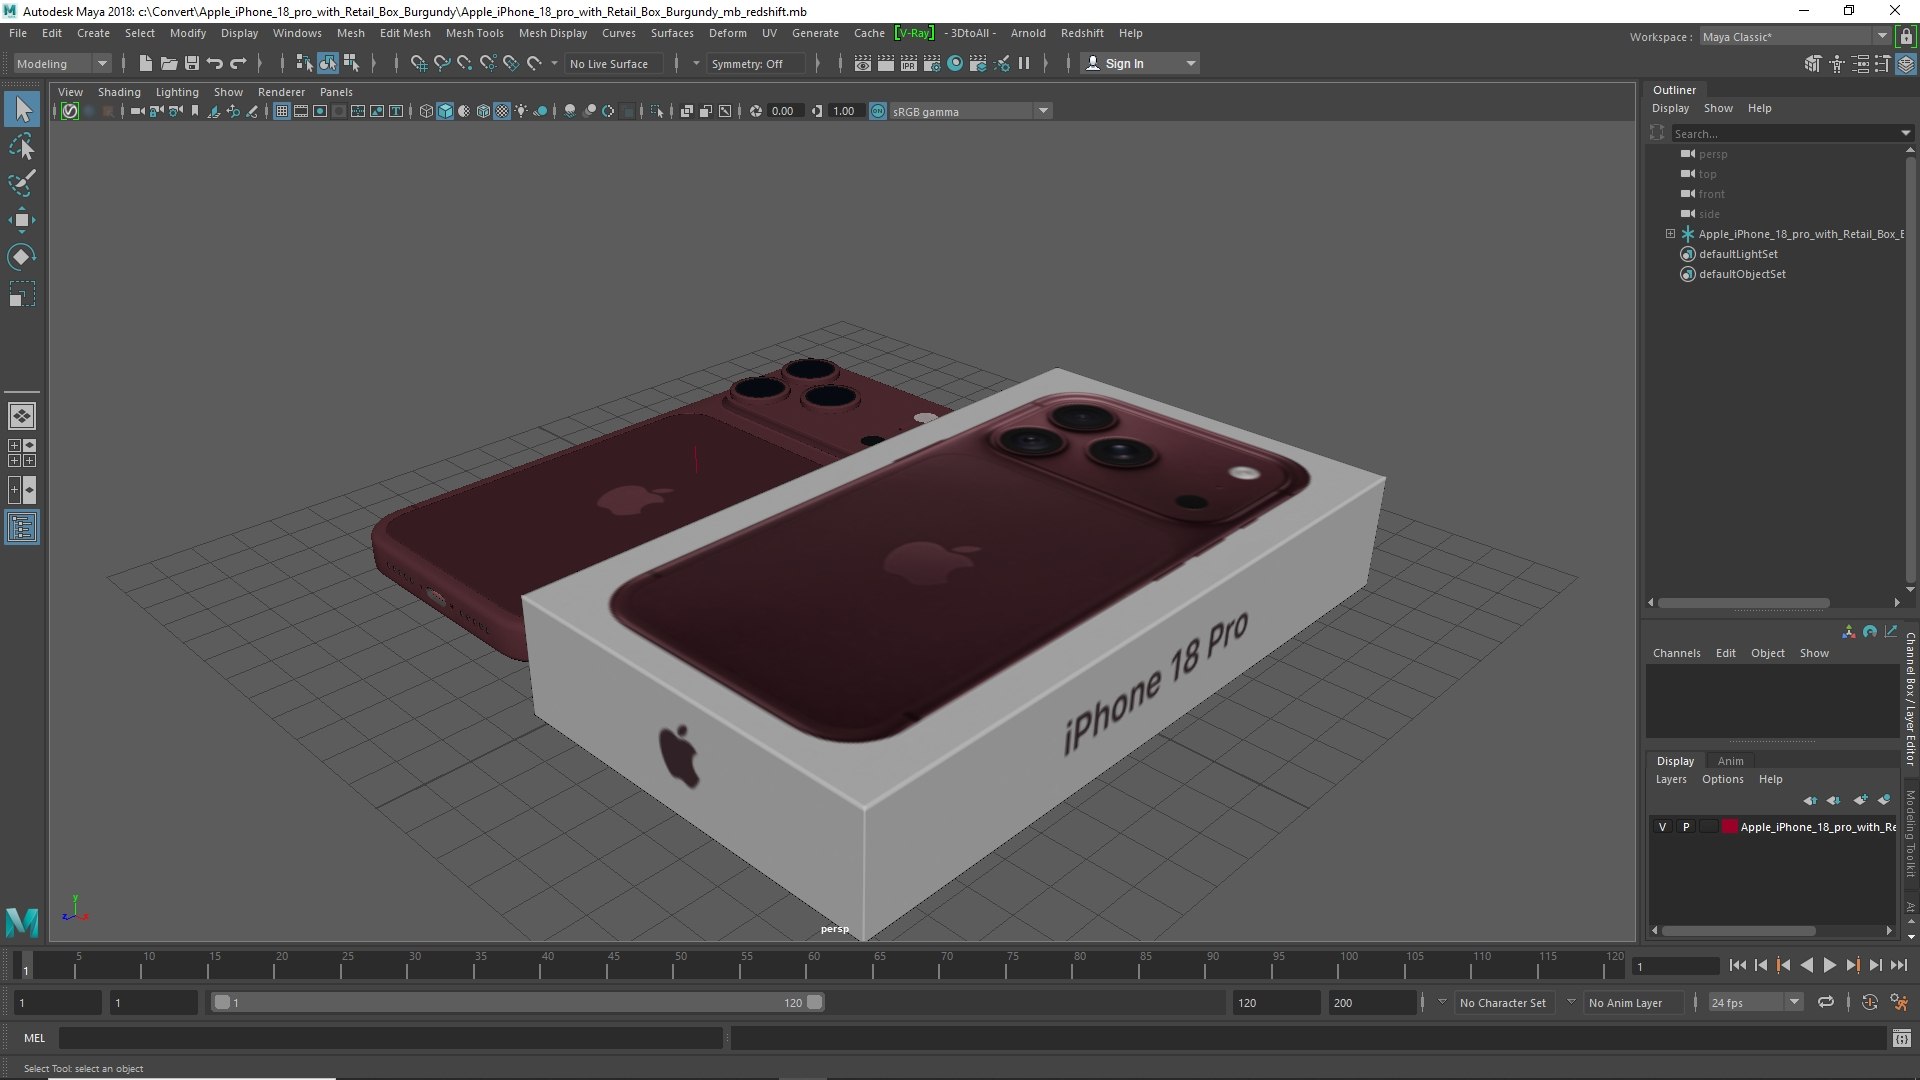Click the New Scene icon

145,63
